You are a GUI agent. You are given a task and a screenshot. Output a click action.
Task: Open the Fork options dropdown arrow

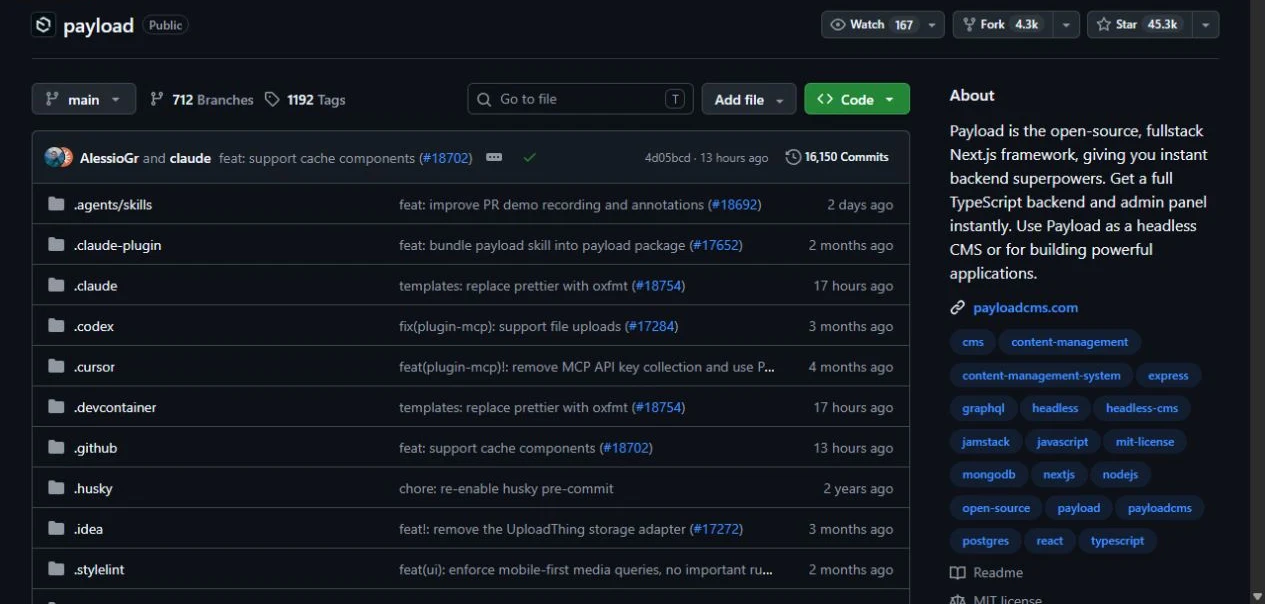1067,25
